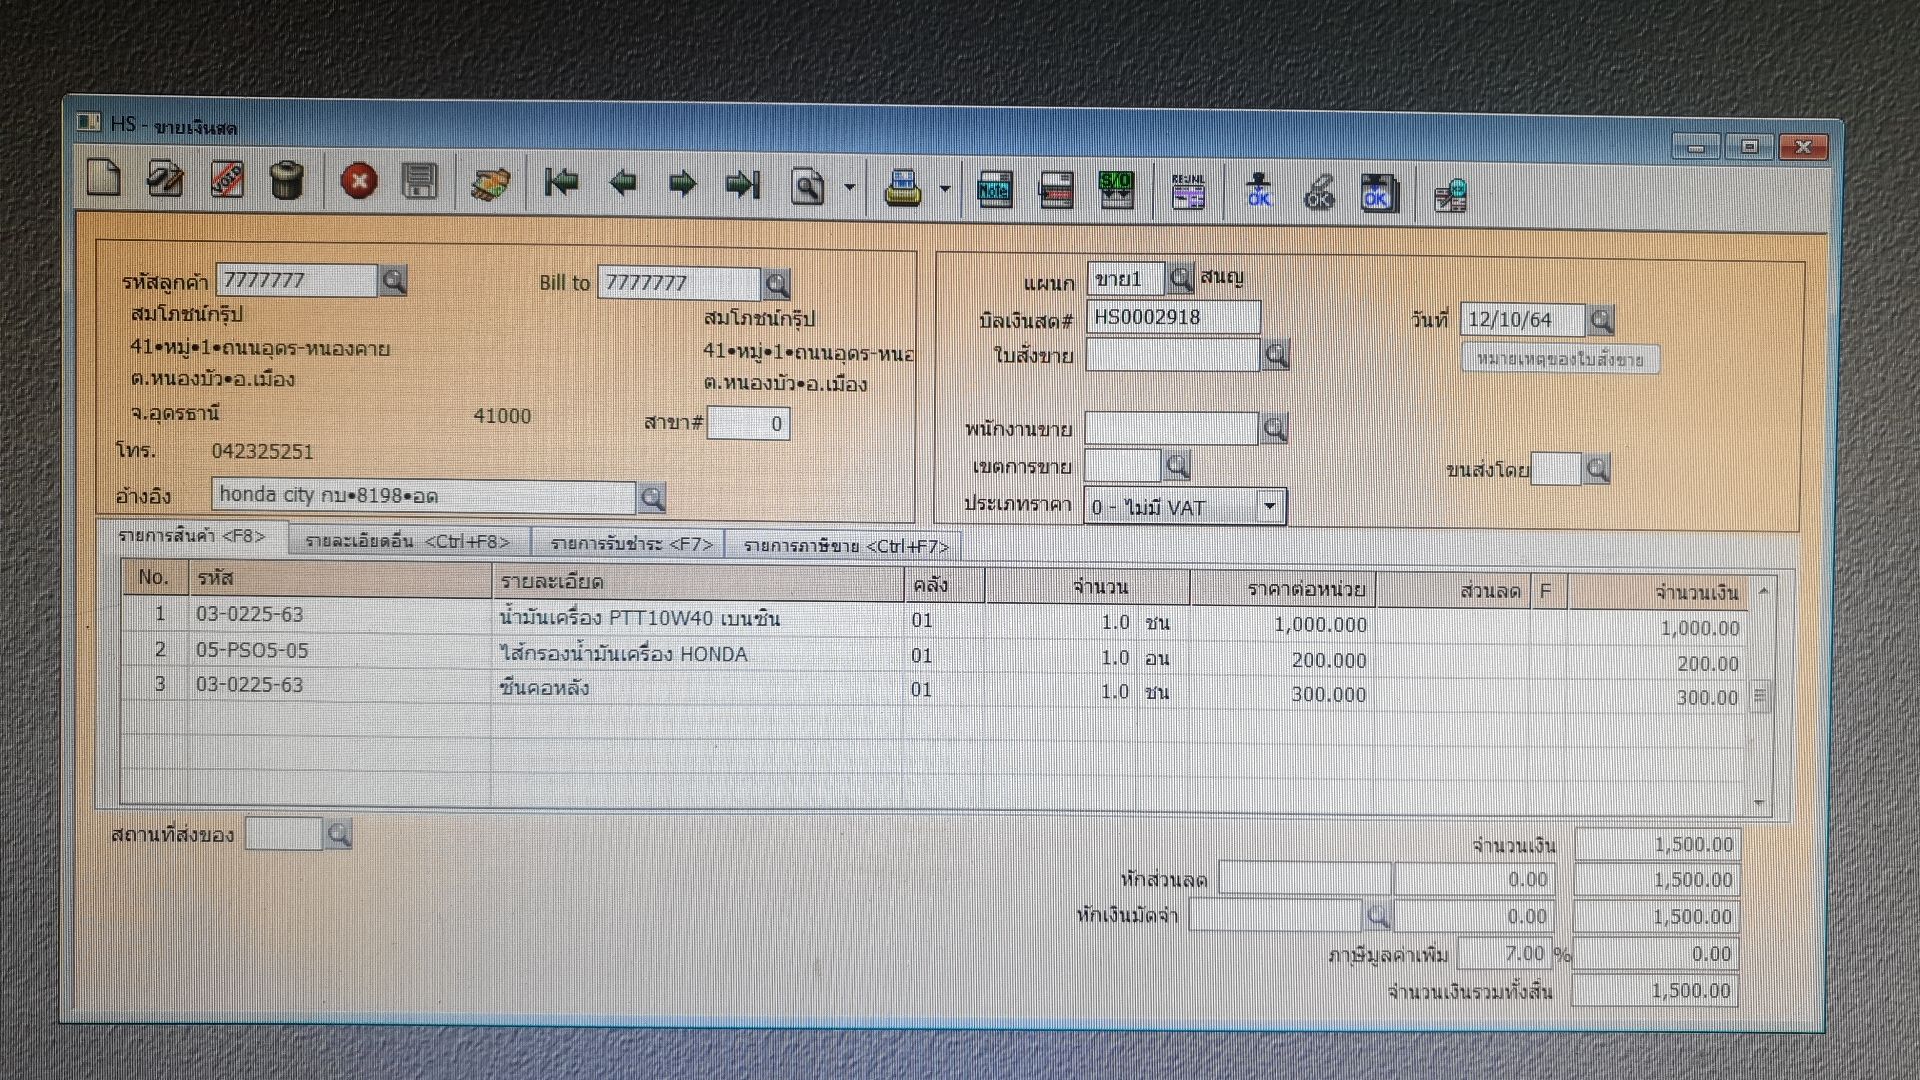The image size is (1920, 1080).
Task: Click the พนักงานขาย input field
Action: [1171, 429]
